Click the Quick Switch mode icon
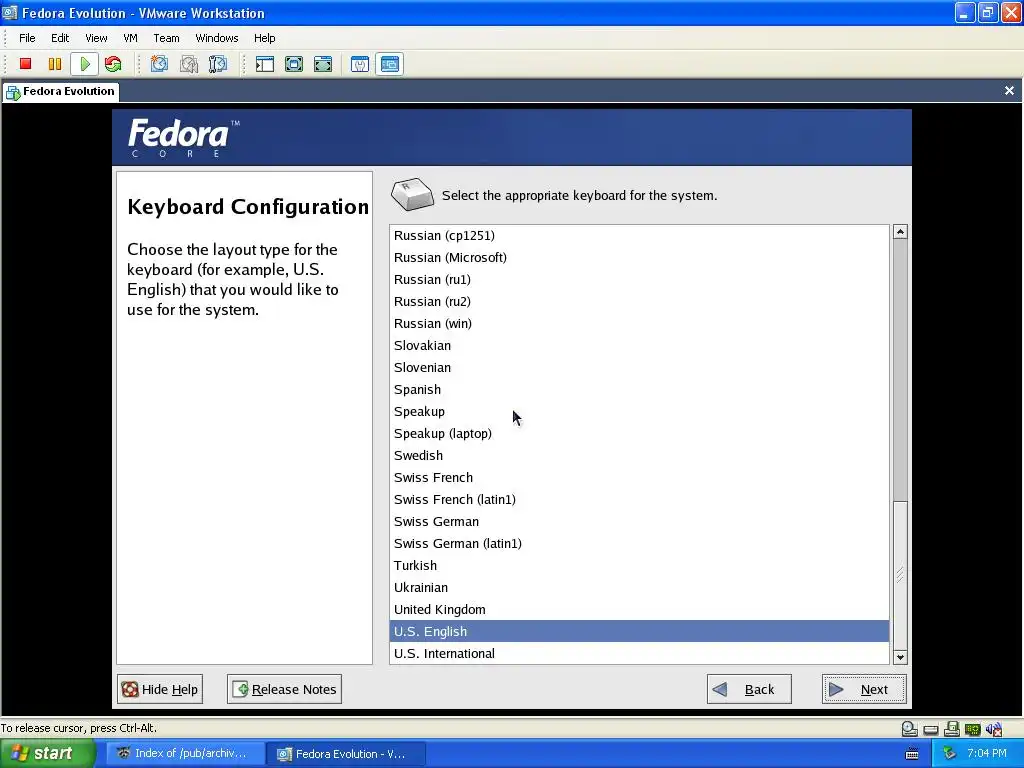 tap(294, 64)
